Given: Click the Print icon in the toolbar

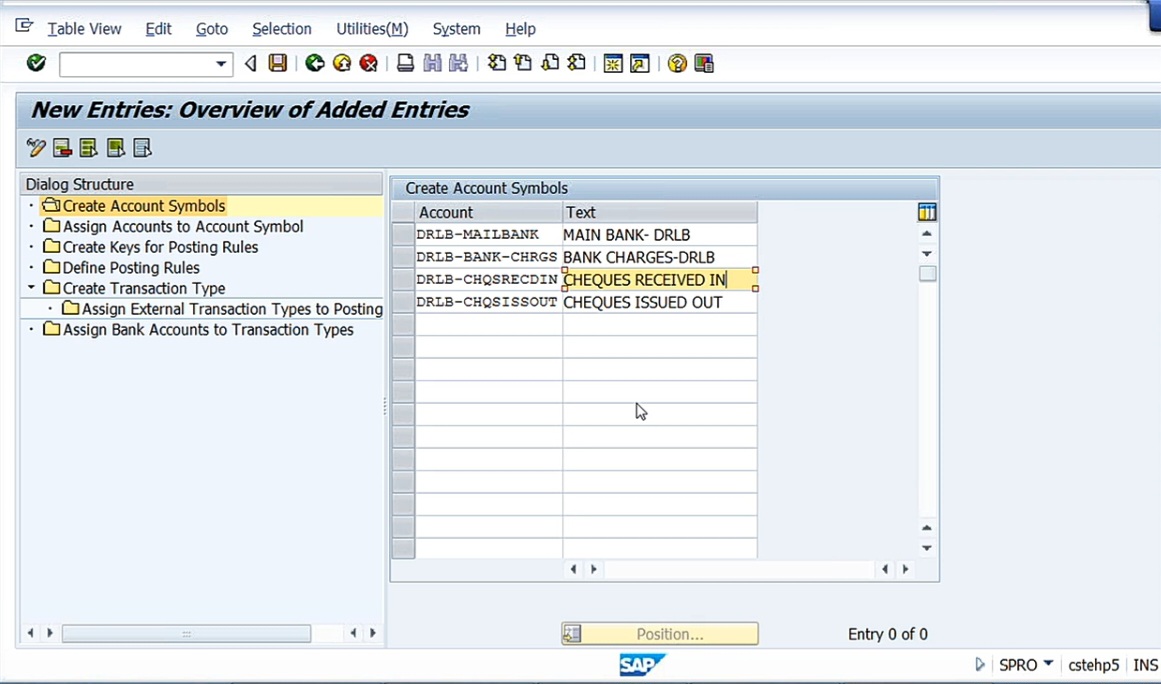Looking at the screenshot, I should 405,63.
